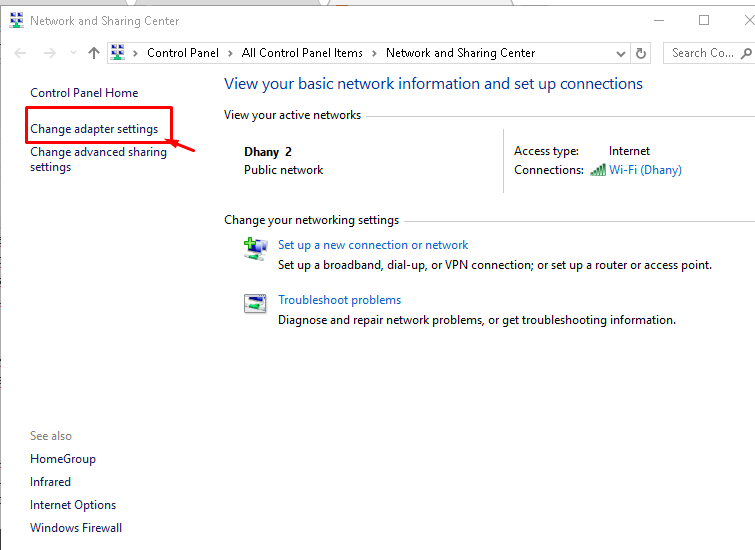Open Change adapter settings
Viewport: 755px width, 550px height.
click(94, 129)
